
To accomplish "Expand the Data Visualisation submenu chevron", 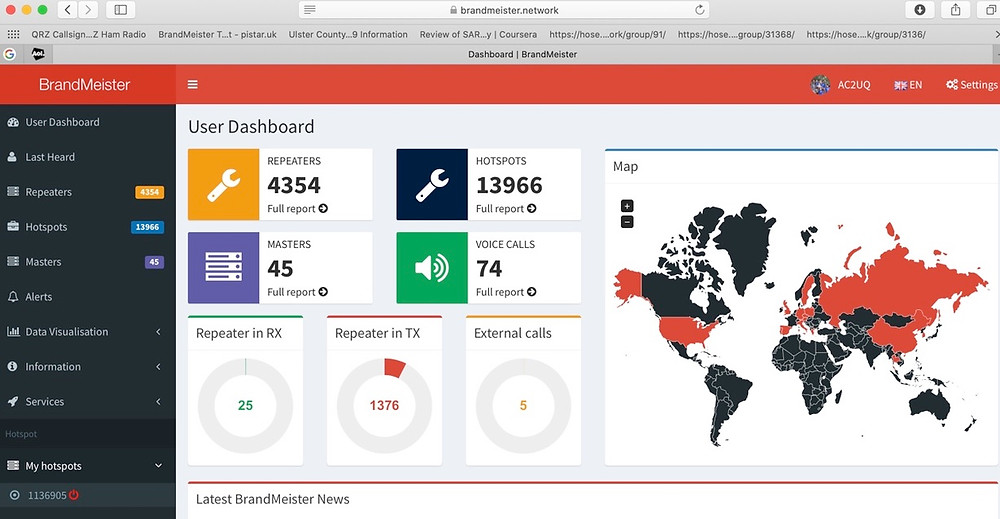I will pyautogui.click(x=158, y=332).
